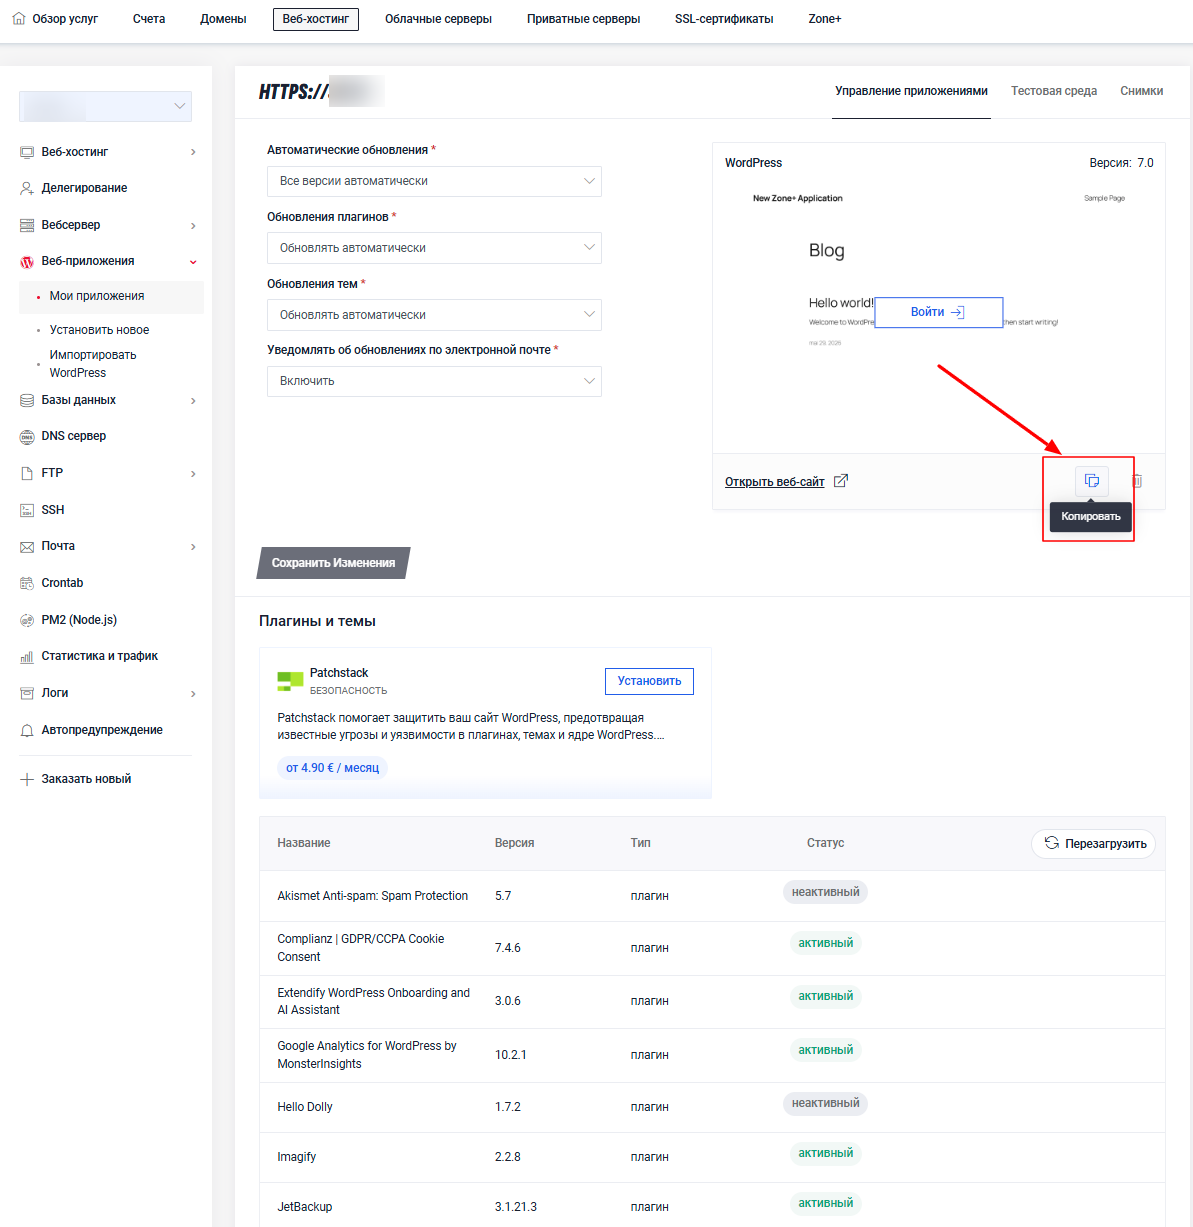Viewport: 1193px width, 1227px height.
Task: Click version 10.2.1 of Google Analytics plugin
Action: (511, 1055)
